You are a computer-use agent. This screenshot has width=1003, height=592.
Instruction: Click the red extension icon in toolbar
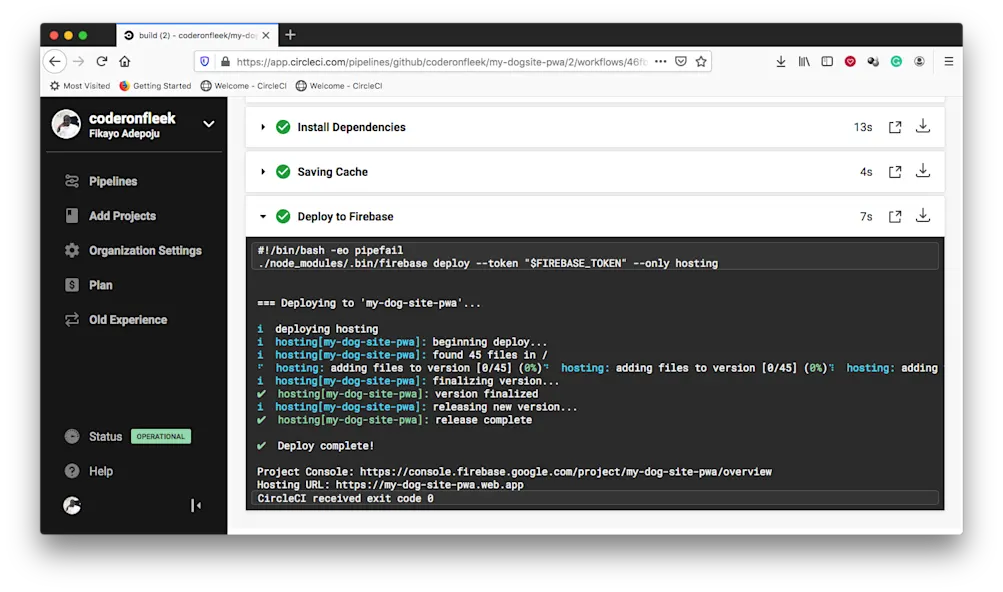tap(850, 61)
